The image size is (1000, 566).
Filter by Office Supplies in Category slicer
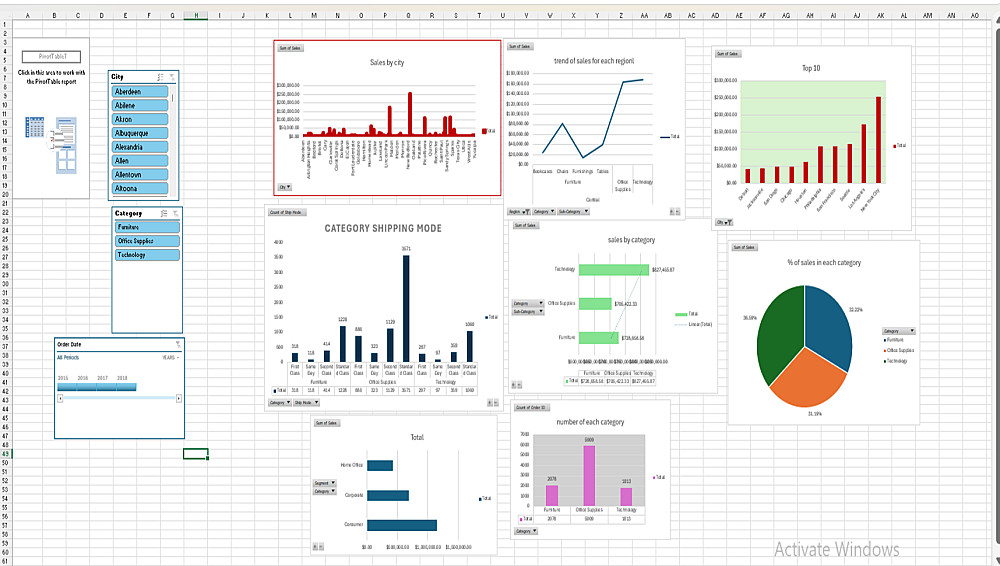point(147,241)
